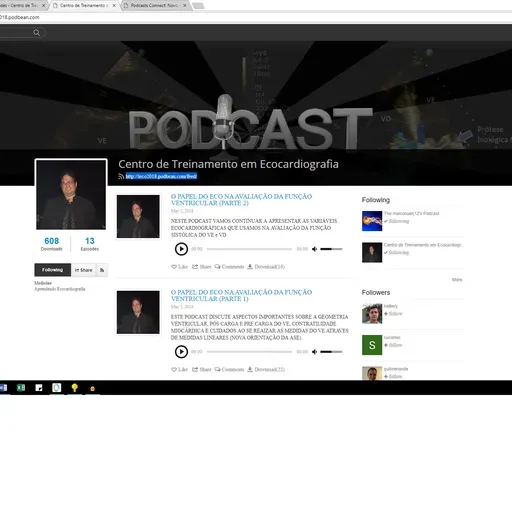Screen dimensions: 512x512
Task: Click the RSS feed icon beside the feed URL
Action: coord(121,176)
